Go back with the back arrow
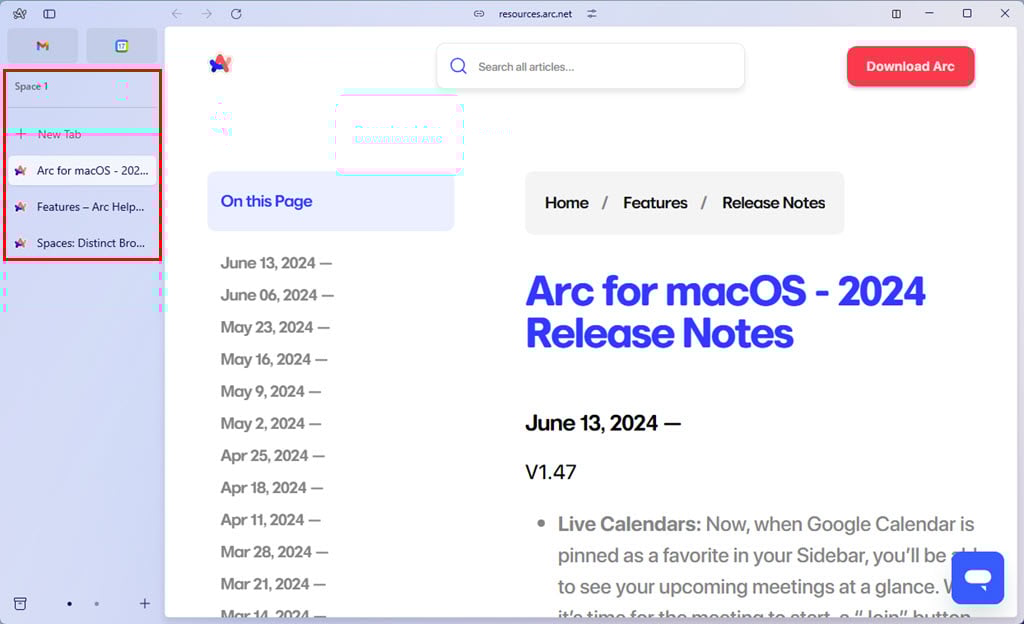The height and width of the screenshot is (624, 1024). (x=176, y=13)
